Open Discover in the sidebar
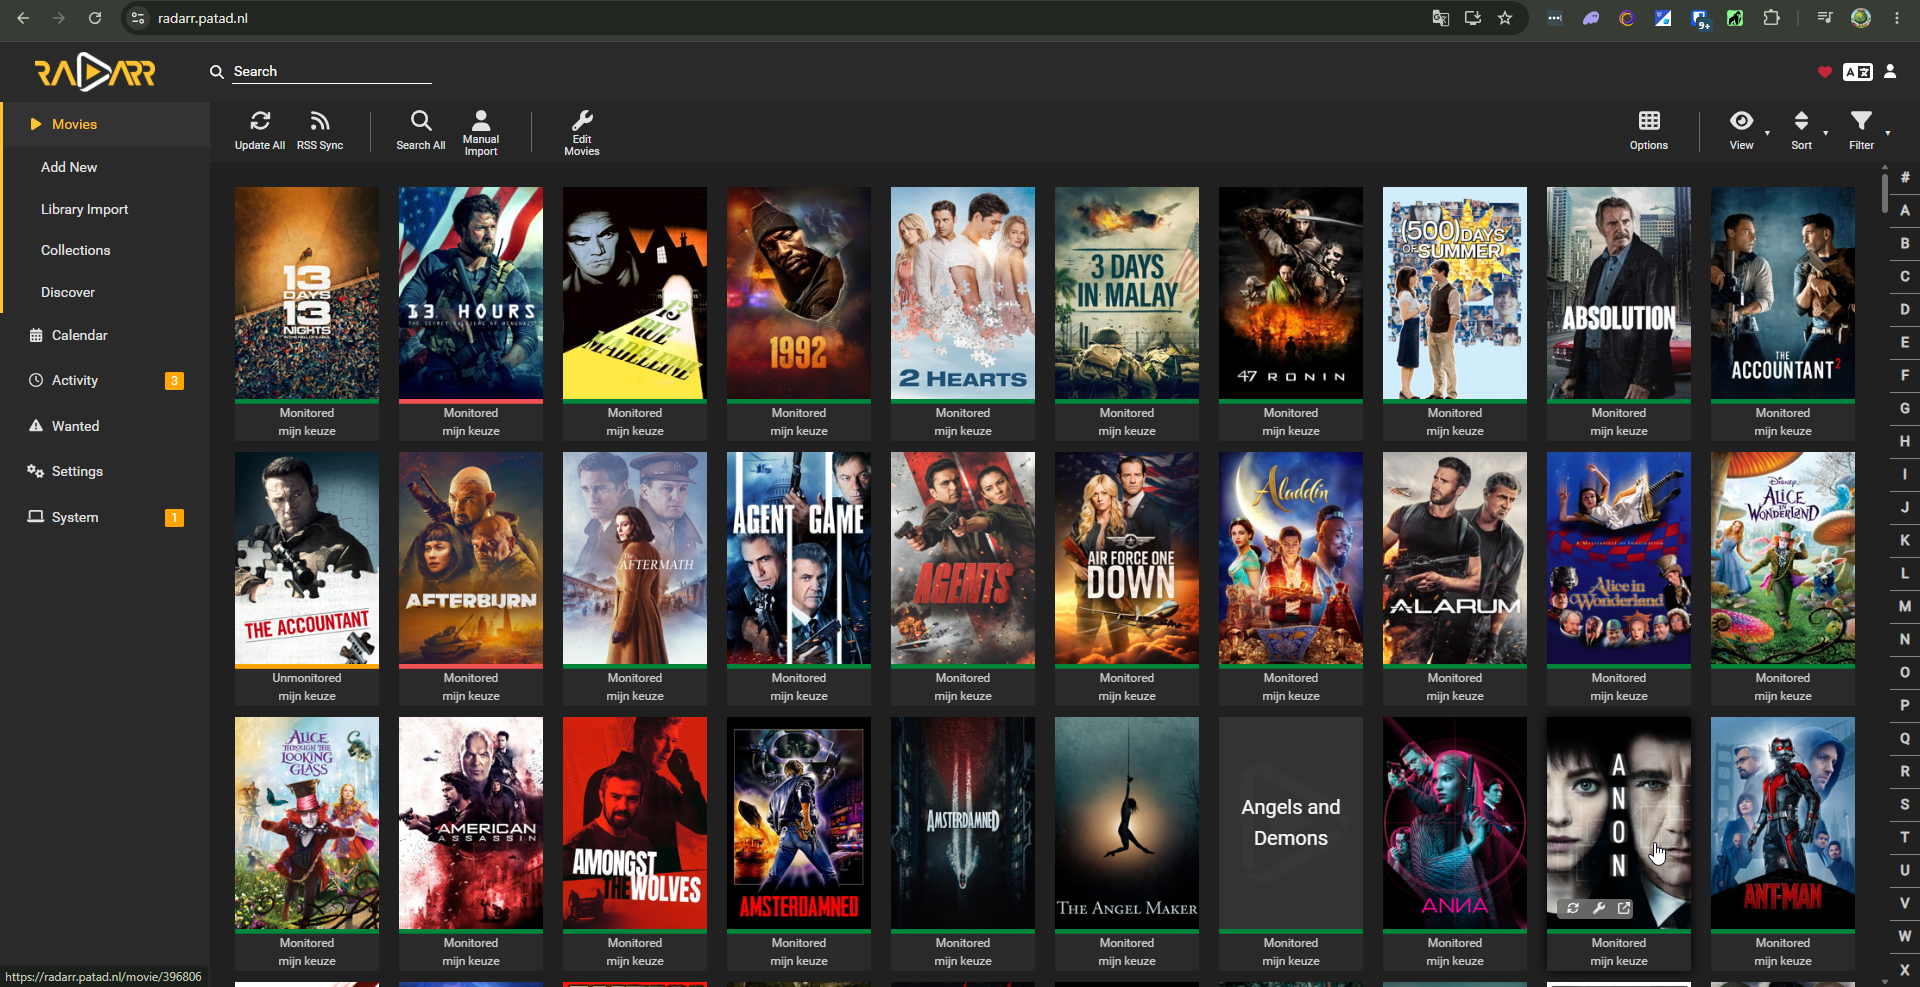The height and width of the screenshot is (987, 1920). click(68, 292)
